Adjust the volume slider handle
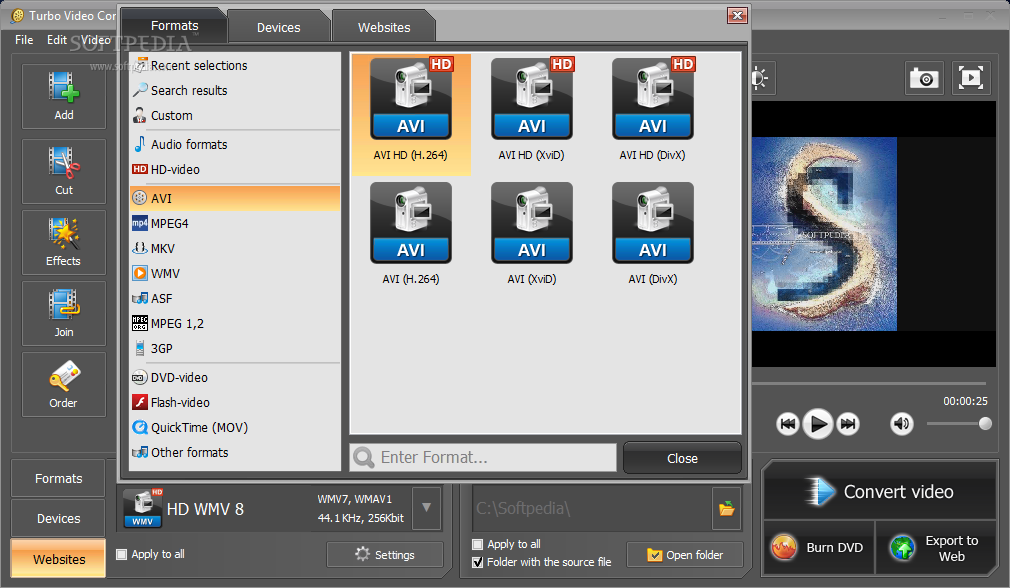This screenshot has height=588, width=1010. [x=985, y=424]
